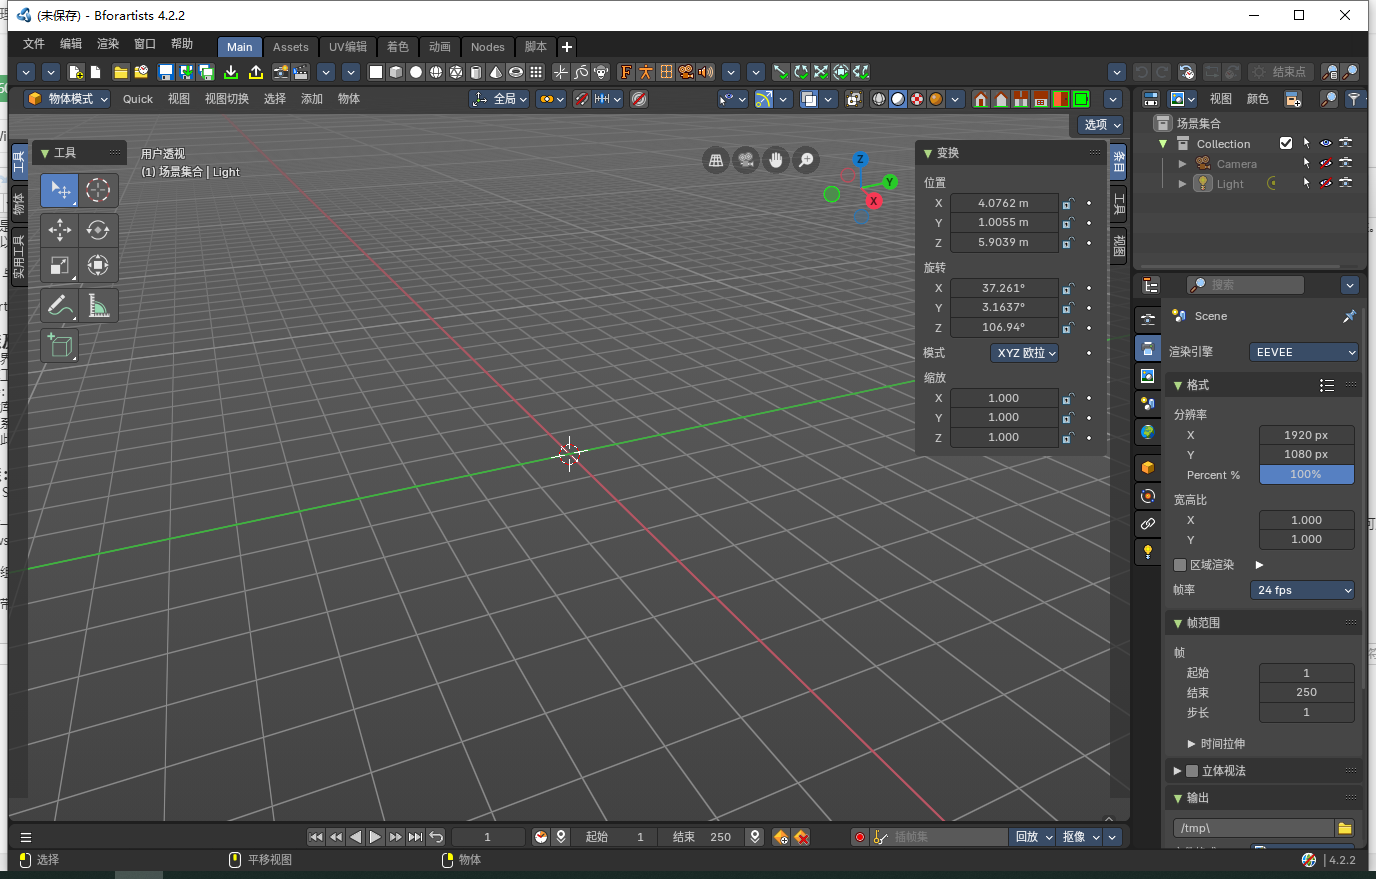The height and width of the screenshot is (879, 1376).
Task: Click the pin icon next to Scene
Action: coord(1349,316)
